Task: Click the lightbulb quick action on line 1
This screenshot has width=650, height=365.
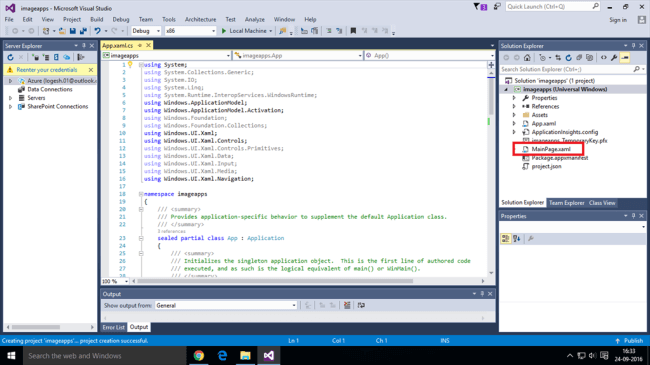Action: tap(130, 64)
